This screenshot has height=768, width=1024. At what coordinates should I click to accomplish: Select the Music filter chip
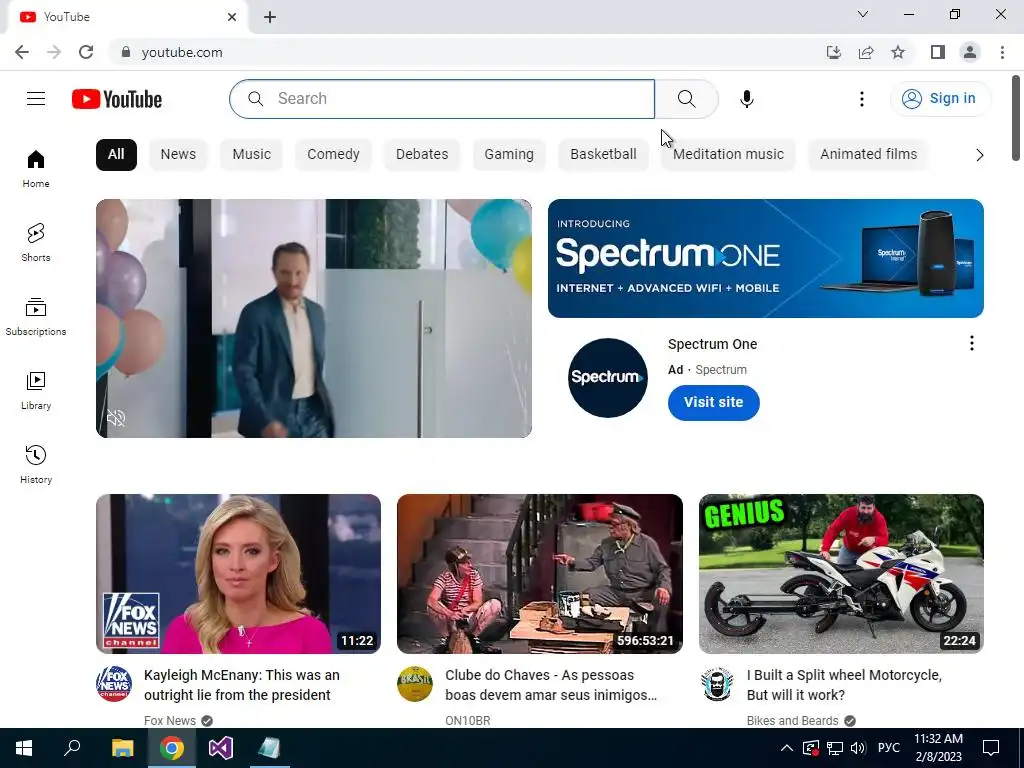coord(251,154)
